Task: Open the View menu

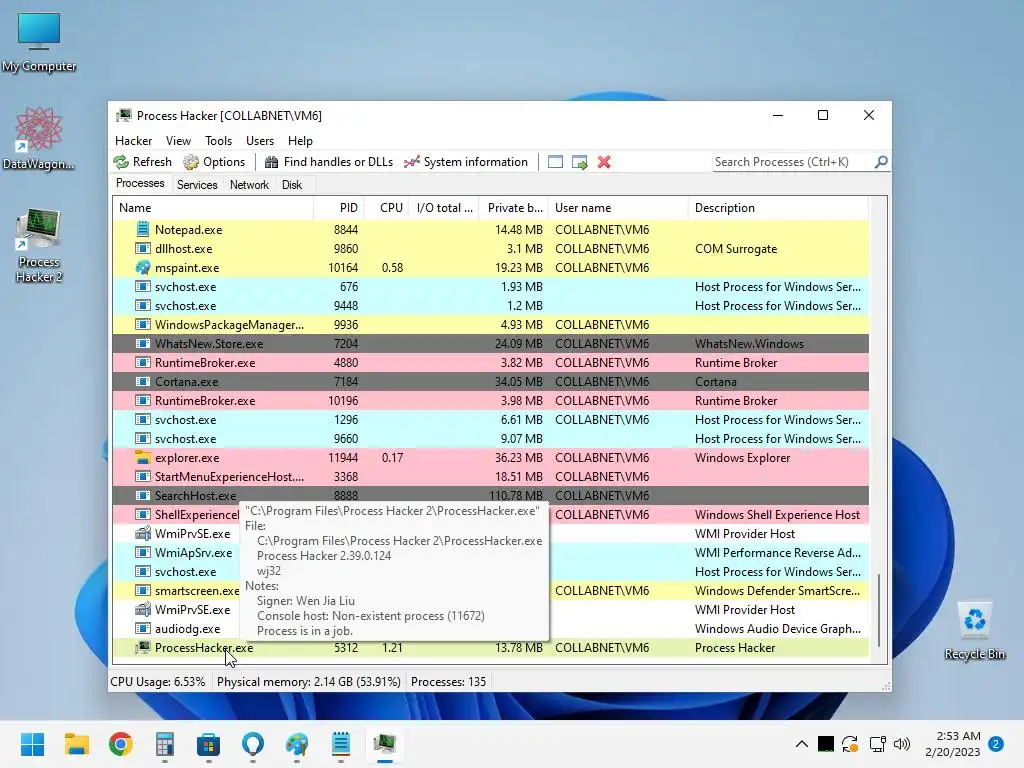Action: pyautogui.click(x=178, y=140)
